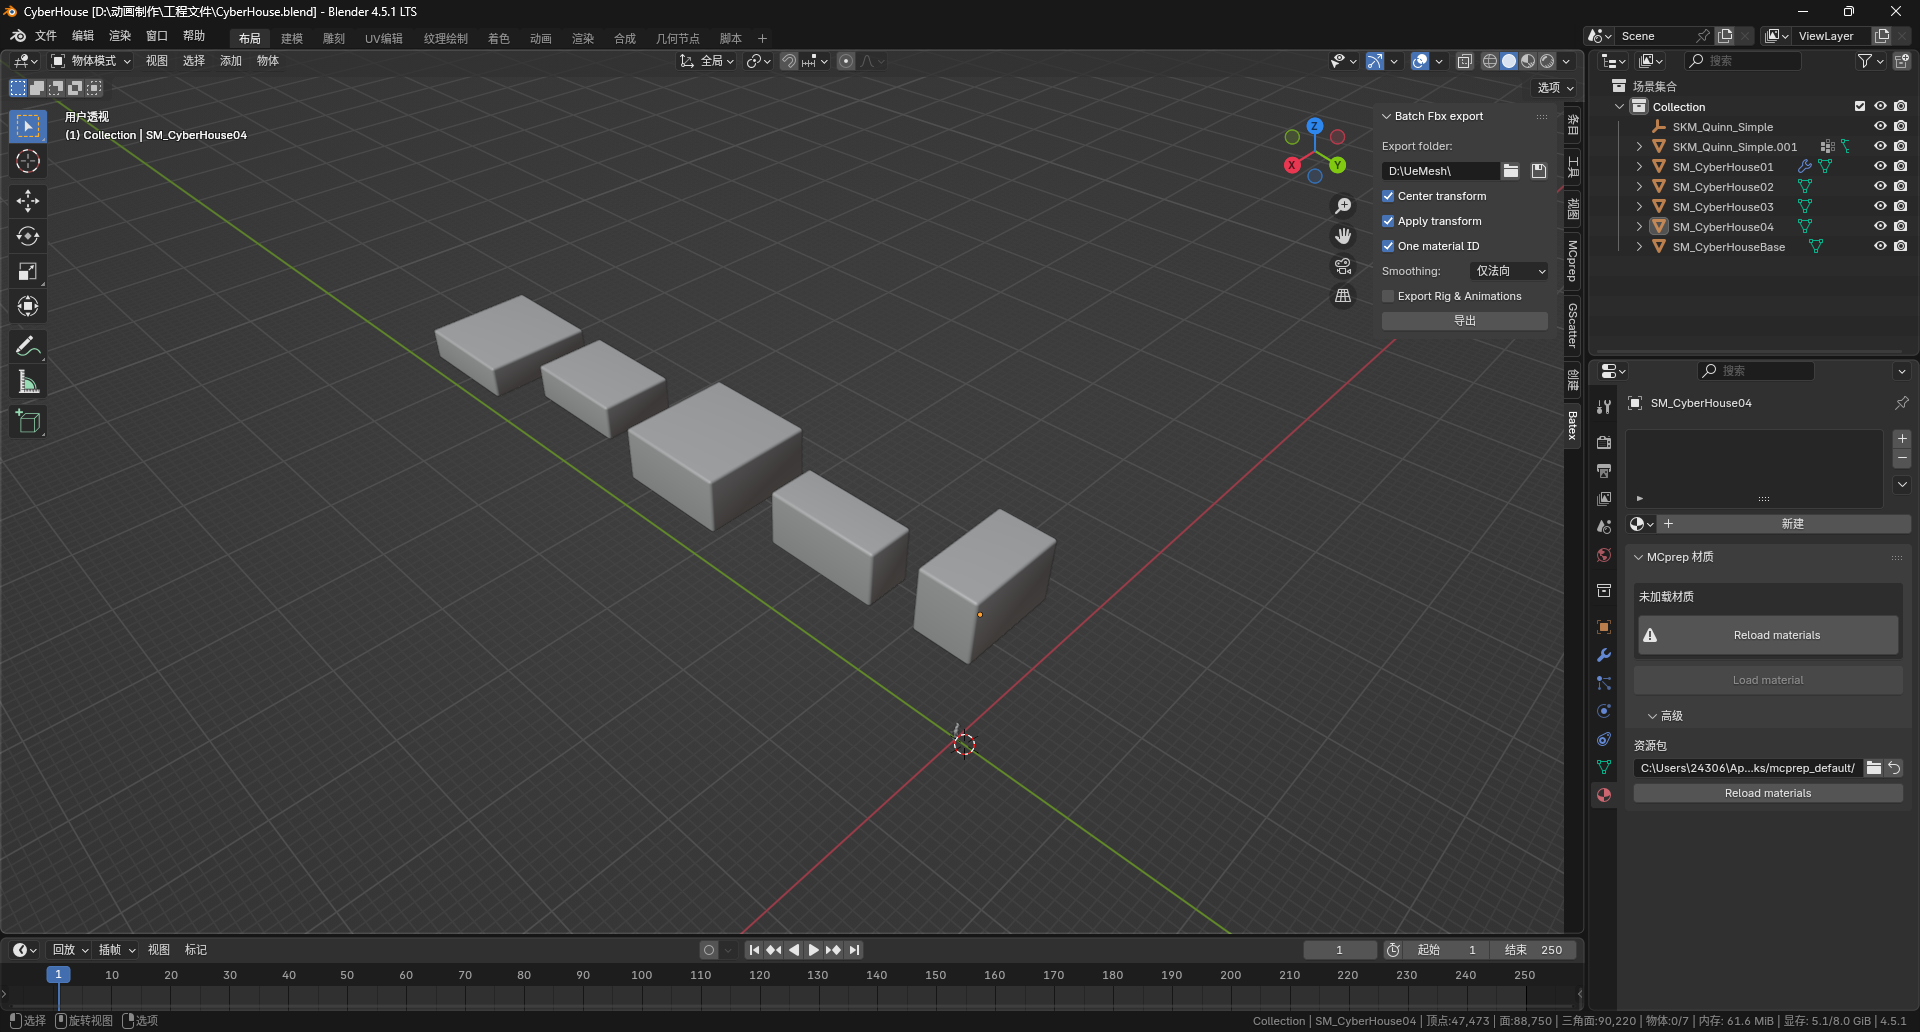Open the 物体模式 mode dropdown
Viewport: 1920px width, 1032px height.
tap(92, 61)
